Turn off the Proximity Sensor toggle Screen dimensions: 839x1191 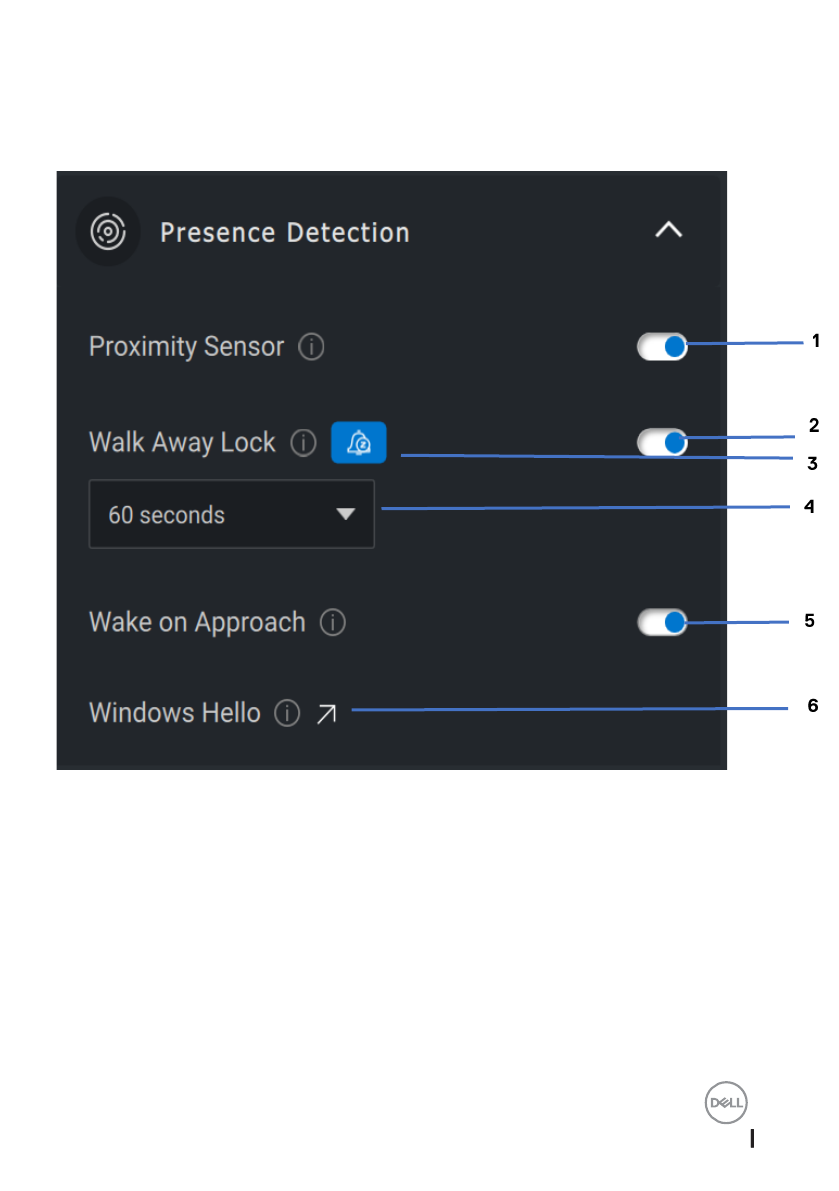pos(662,347)
